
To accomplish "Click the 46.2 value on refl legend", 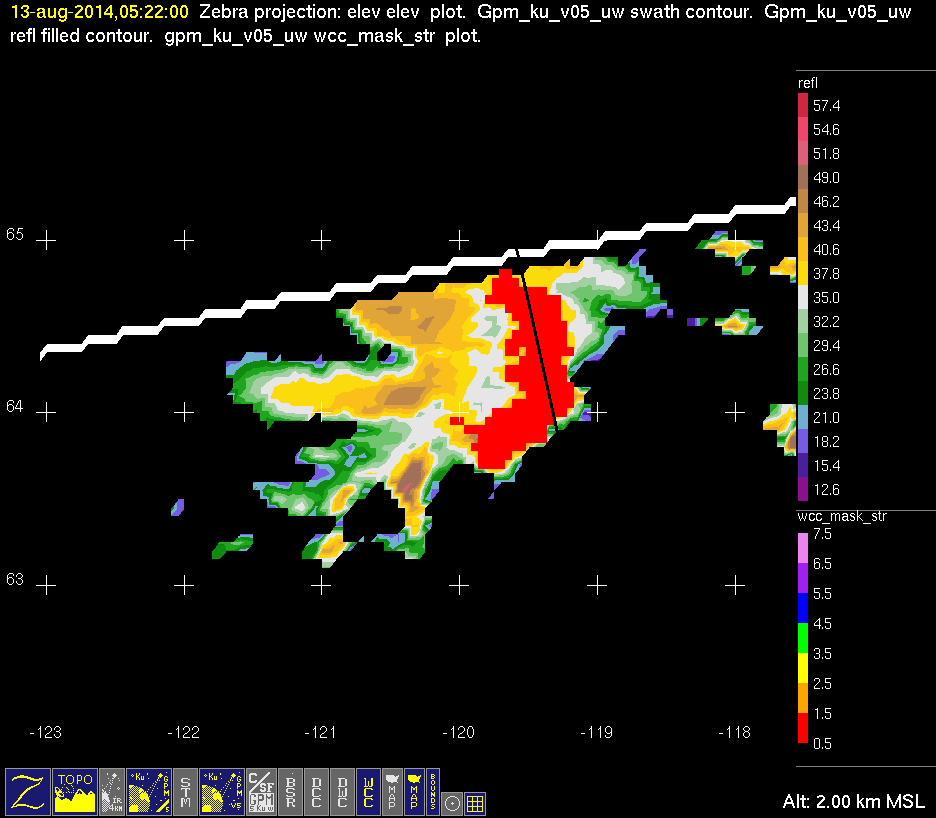I will pyautogui.click(x=826, y=202).
